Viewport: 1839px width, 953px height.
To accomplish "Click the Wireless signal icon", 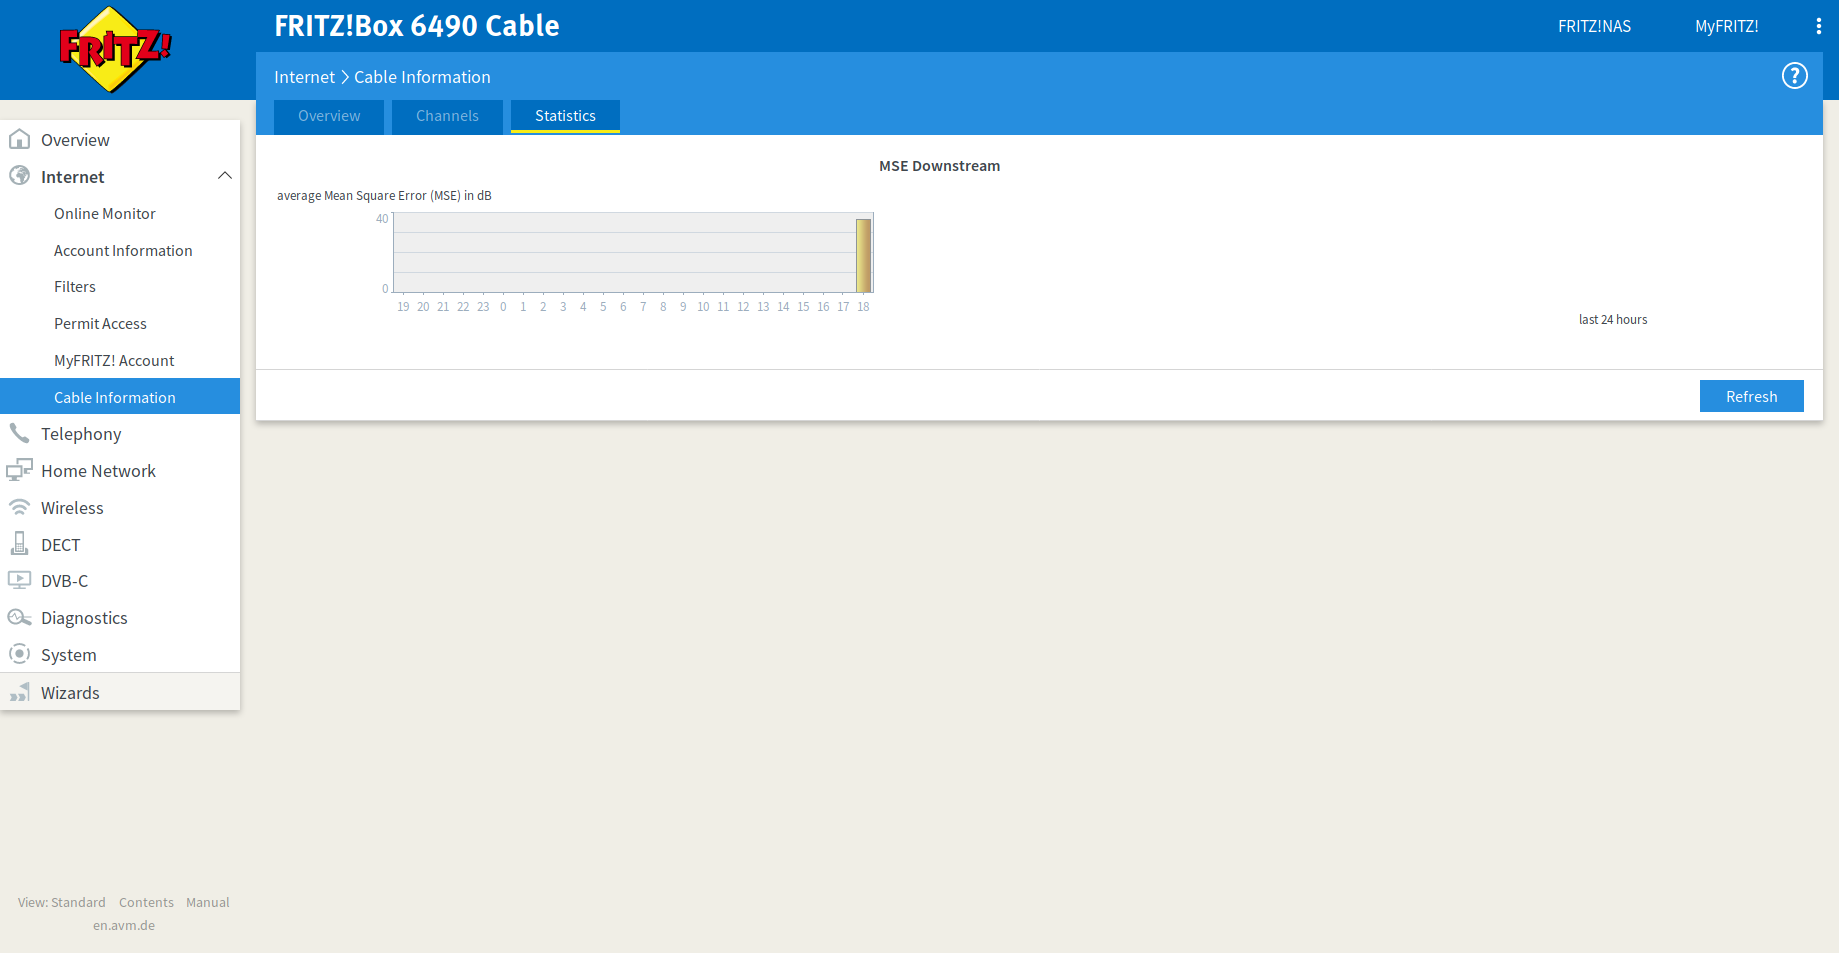I will click(19, 508).
